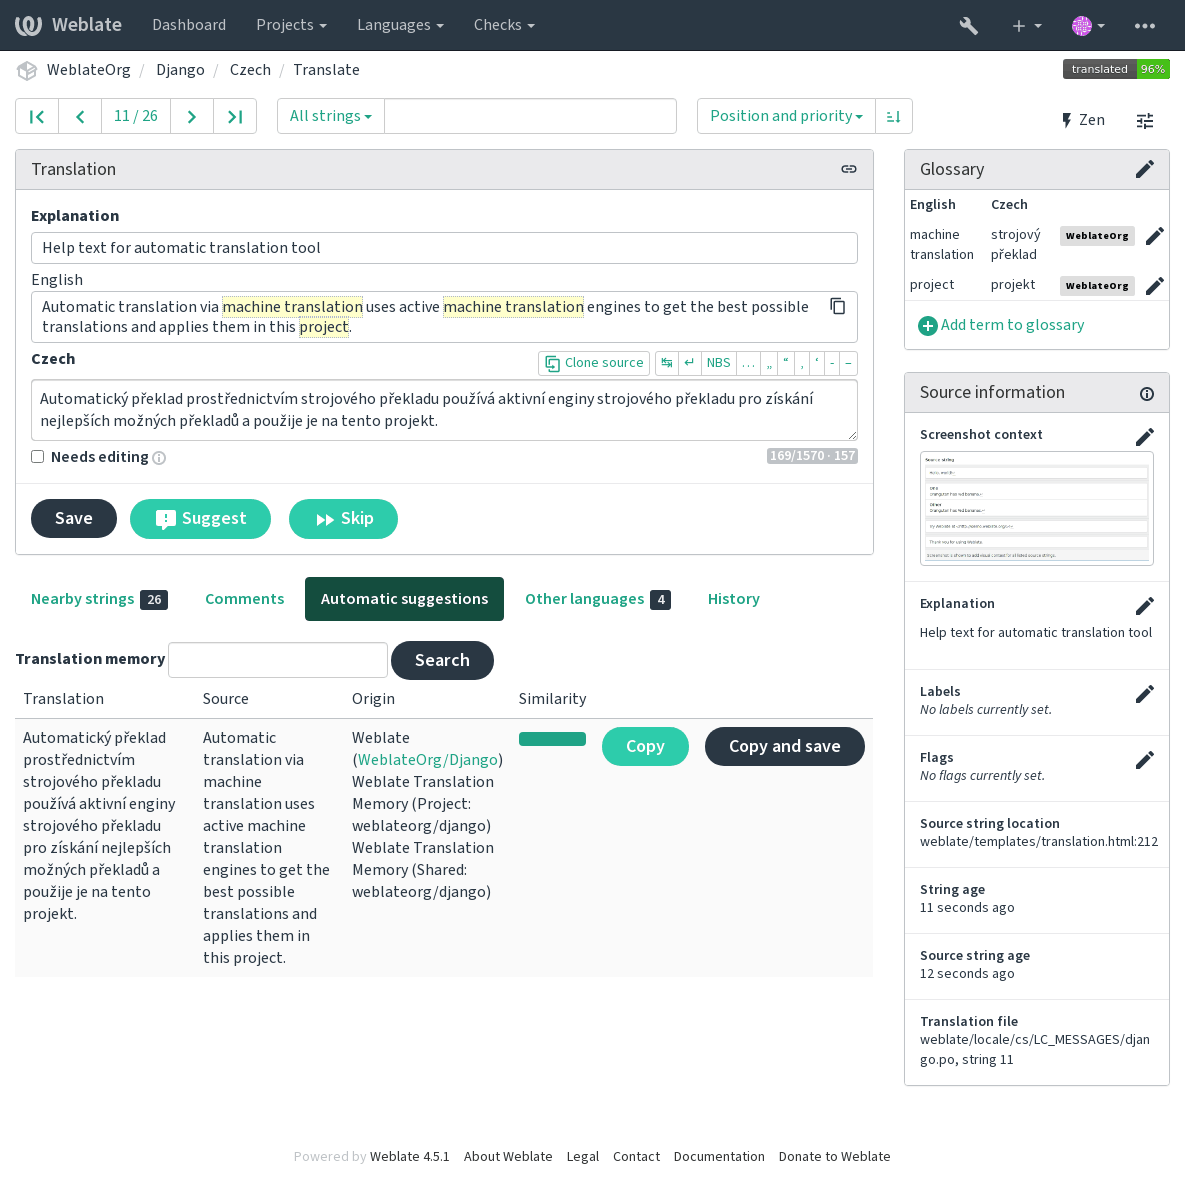Open the three-dots more menu
This screenshot has height=1194, width=1185.
click(1144, 25)
